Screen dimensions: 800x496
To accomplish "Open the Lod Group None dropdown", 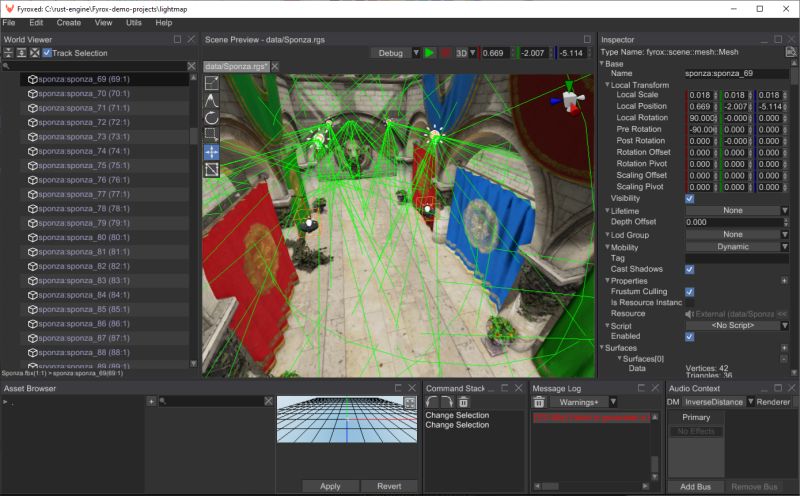I will coord(737,234).
